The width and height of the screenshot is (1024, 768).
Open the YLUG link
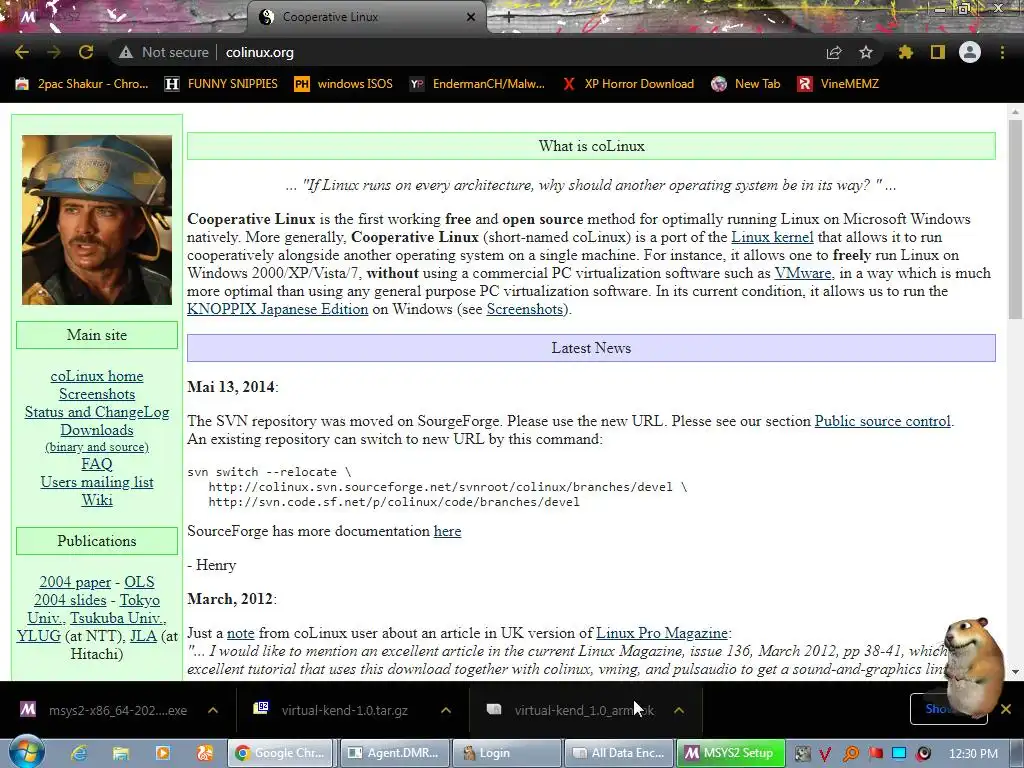coord(39,636)
